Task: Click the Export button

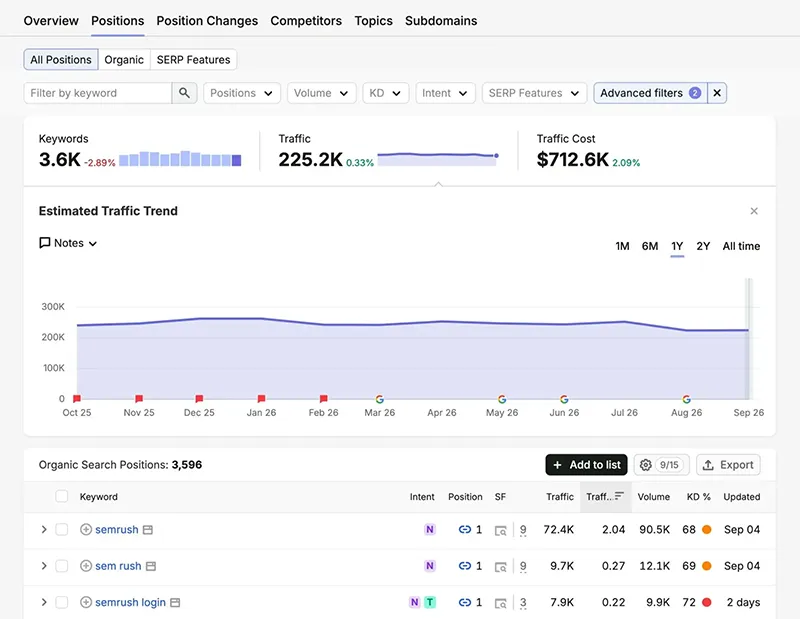Action: 728,465
